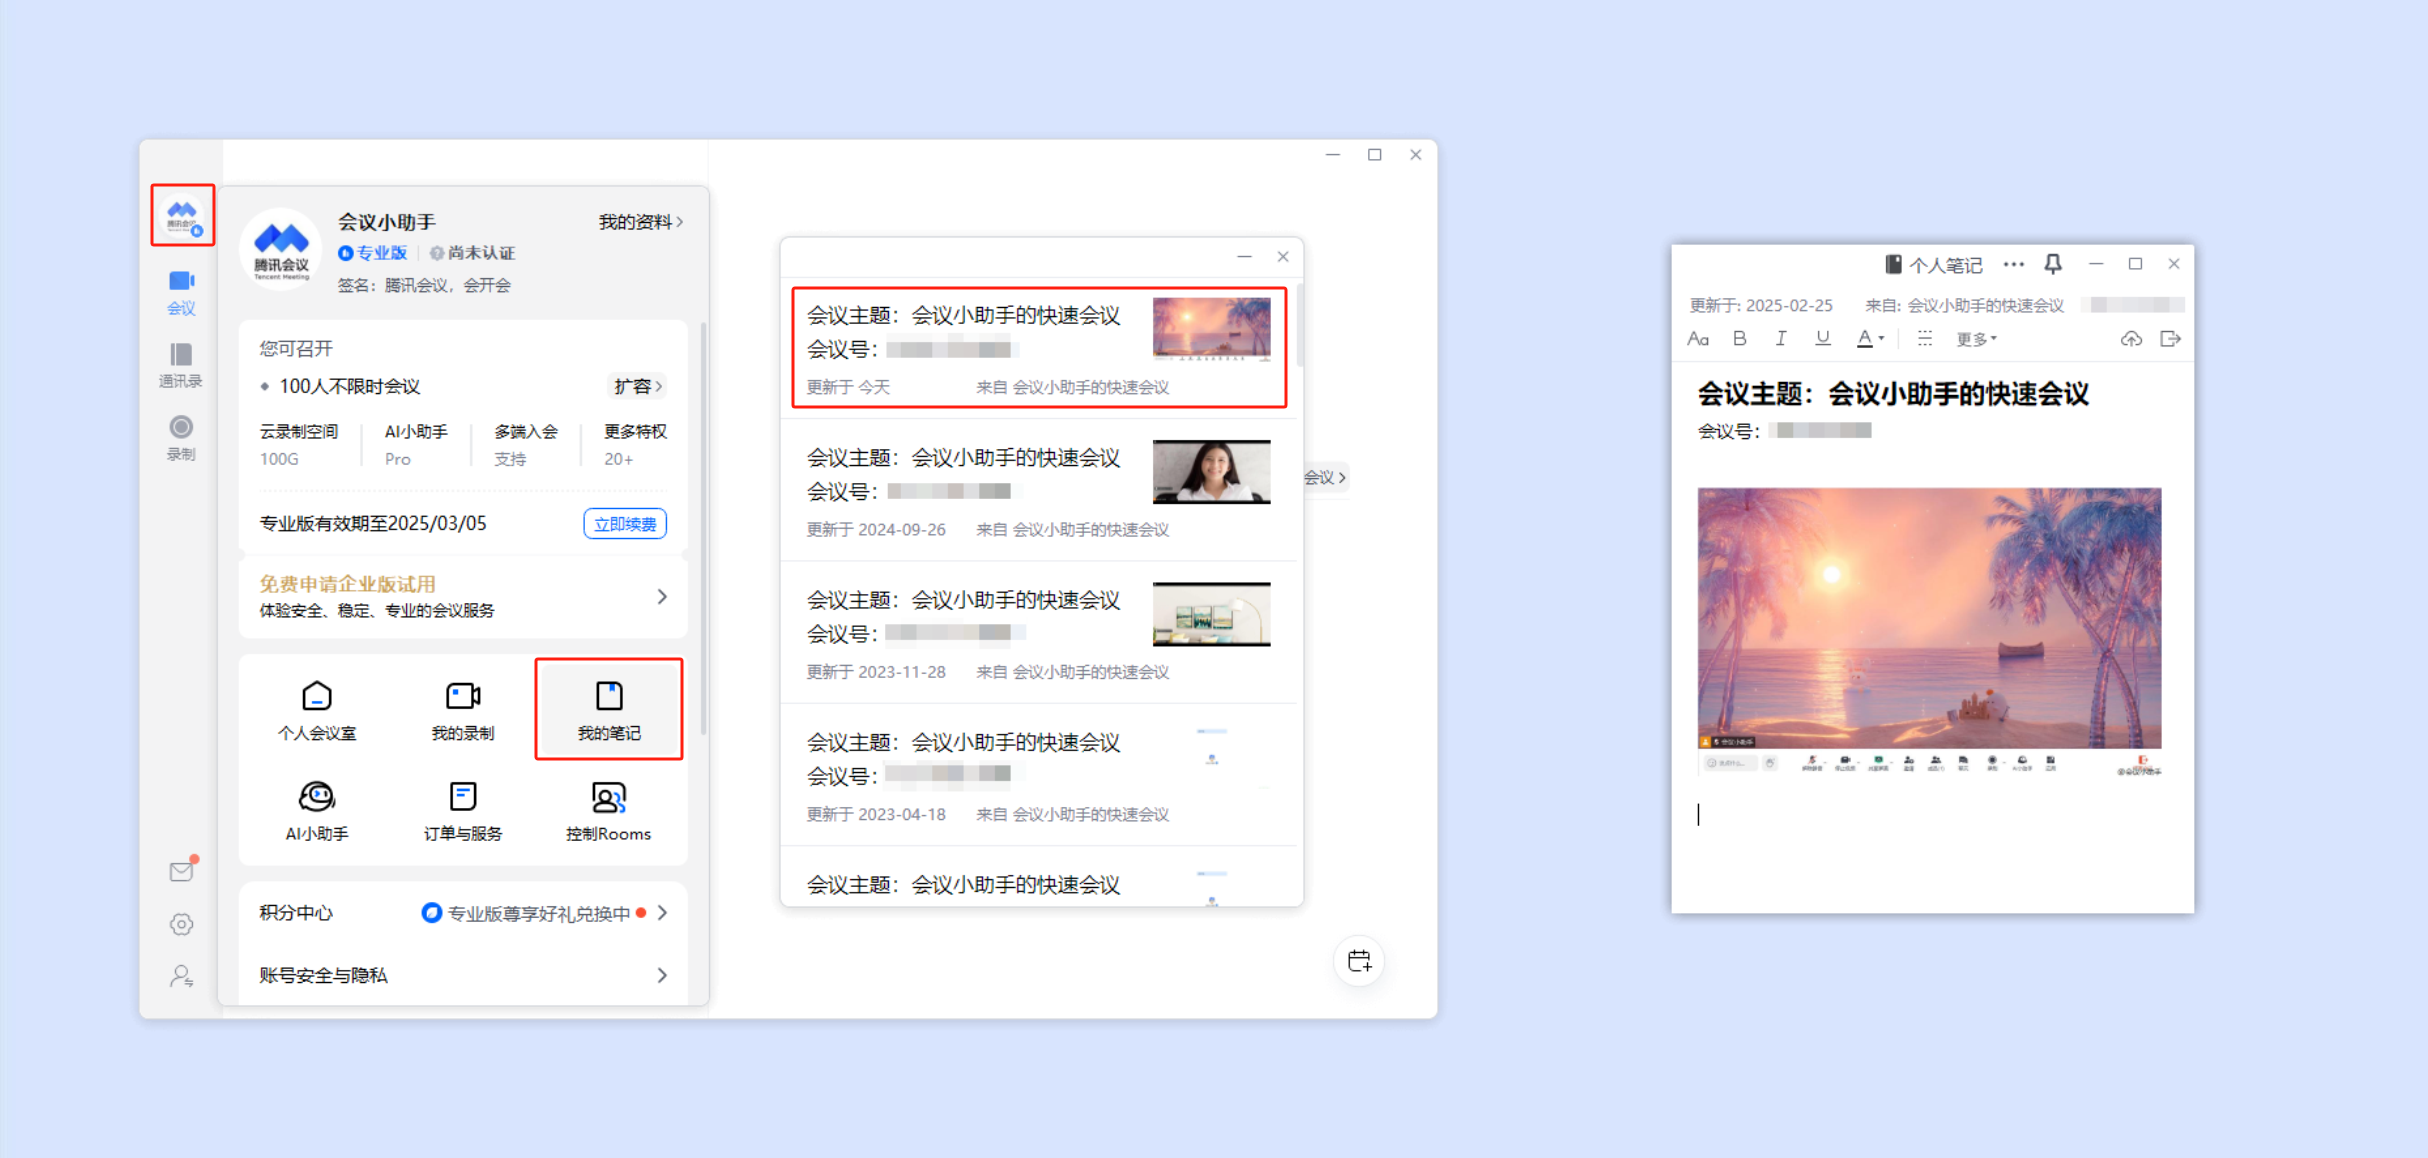This screenshot has width=2428, height=1158.
Task: Expand 账号安全与隐私 account security row
Action: point(463,975)
